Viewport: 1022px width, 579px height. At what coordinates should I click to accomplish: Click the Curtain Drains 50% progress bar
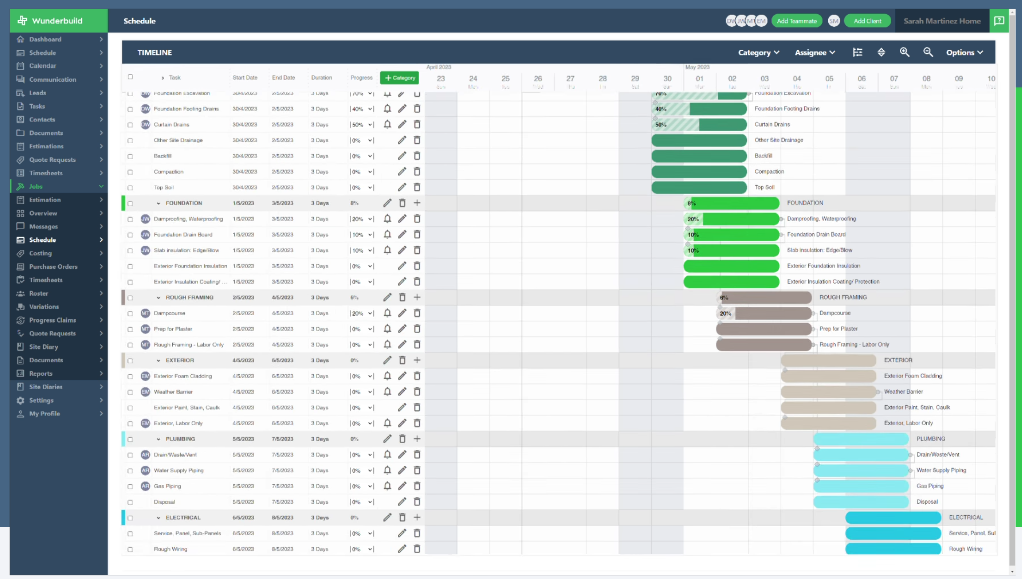click(x=699, y=125)
